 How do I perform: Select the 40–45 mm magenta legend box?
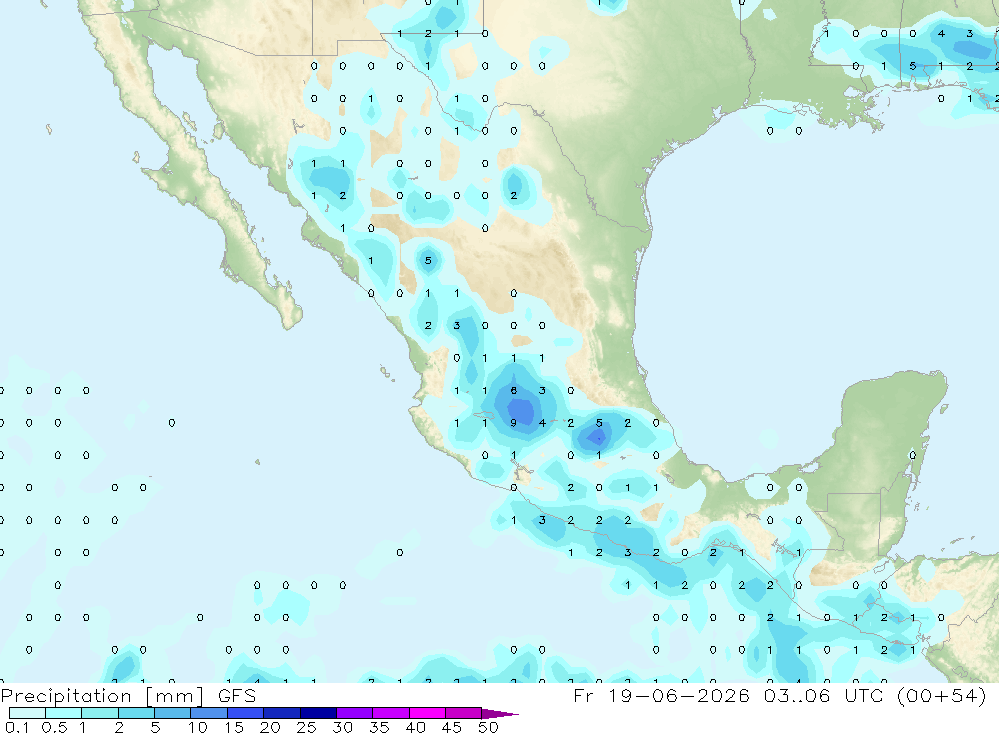(427, 713)
